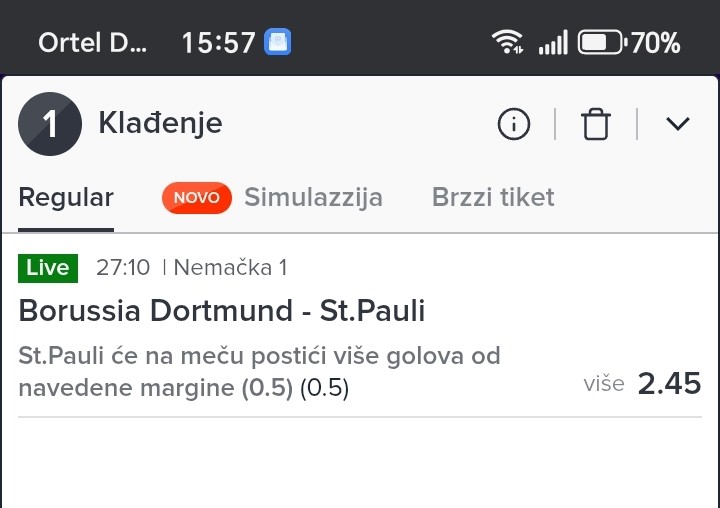
Task: Click the Wi-Fi status icon
Action: pyautogui.click(x=507, y=42)
